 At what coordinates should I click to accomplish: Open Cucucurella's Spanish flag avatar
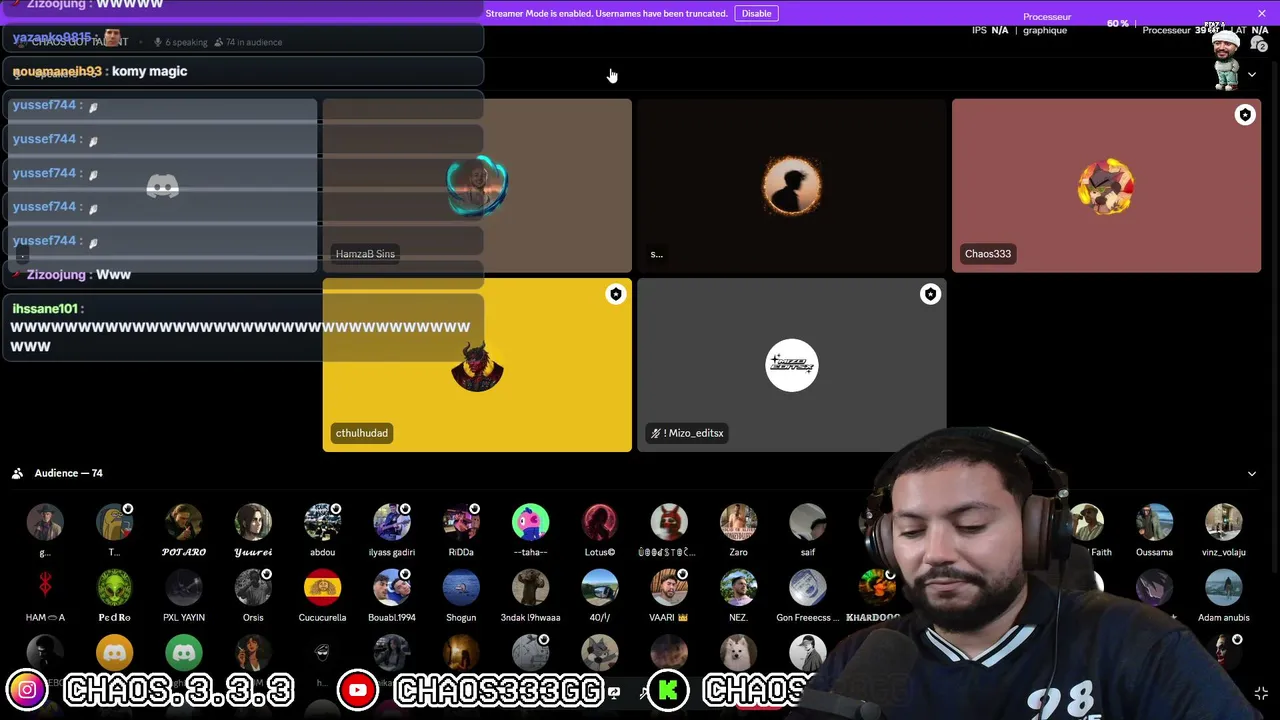tap(322, 588)
